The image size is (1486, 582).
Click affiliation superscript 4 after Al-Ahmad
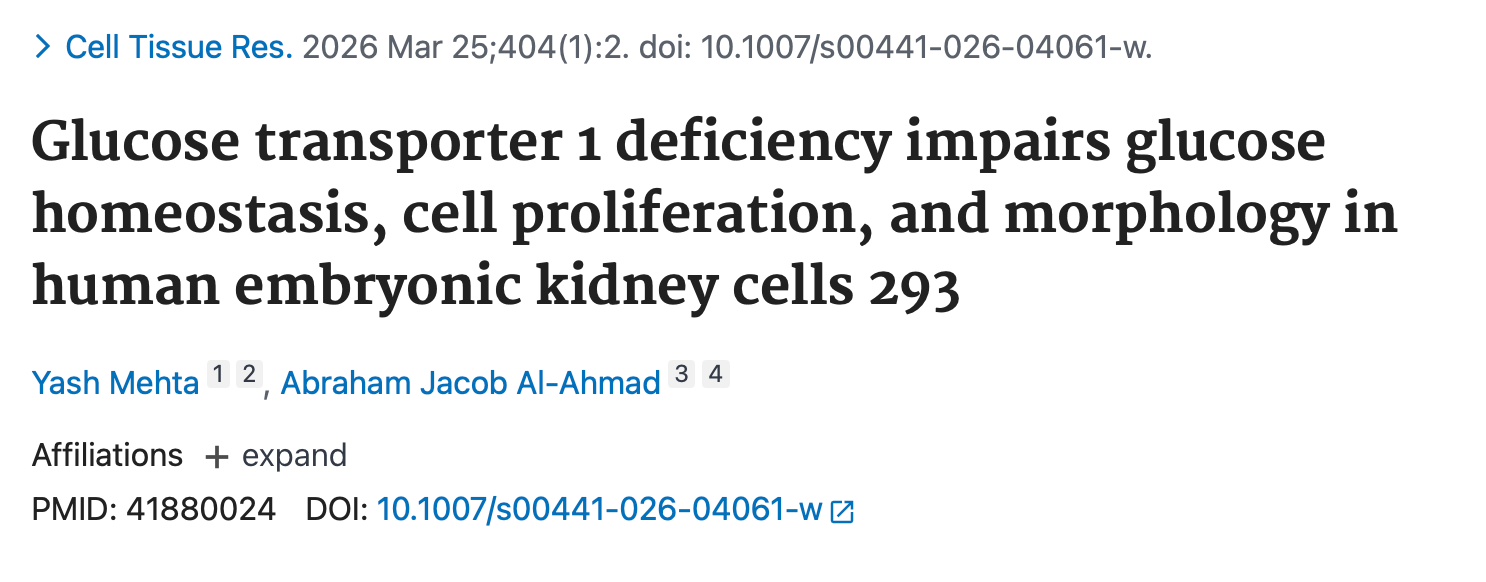pos(714,375)
